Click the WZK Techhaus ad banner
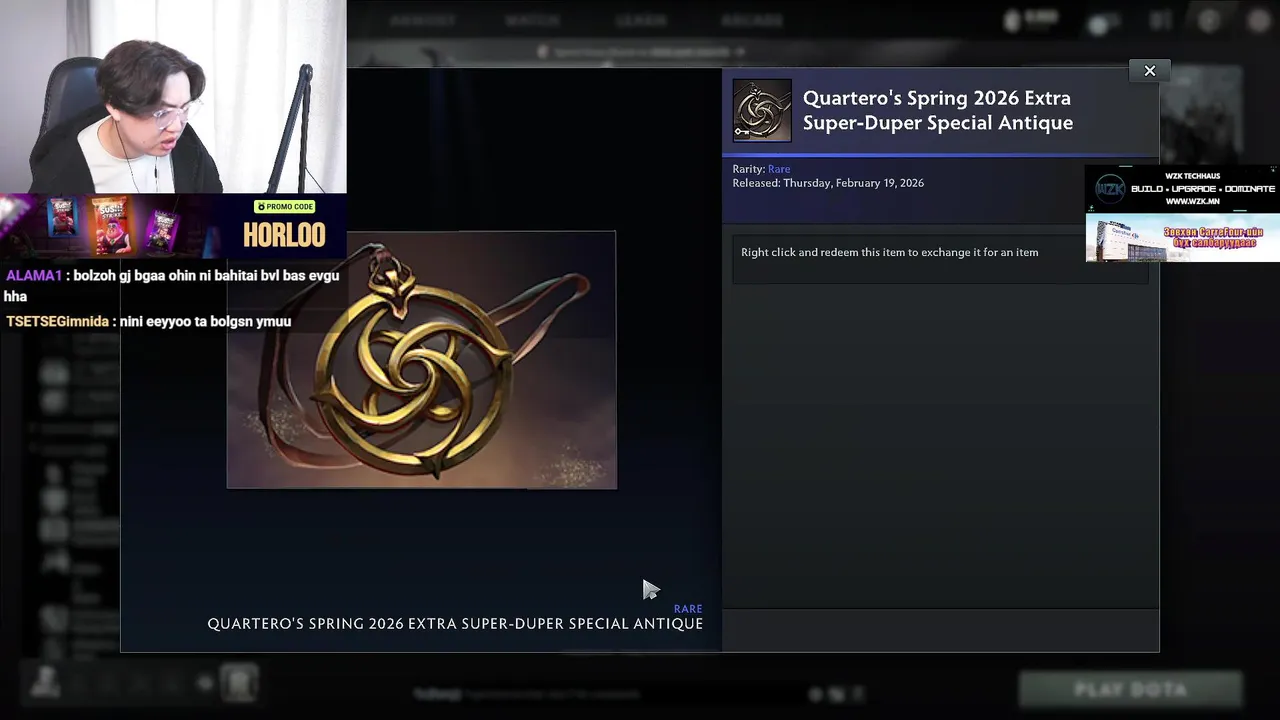Screen dimensions: 1280x720 (1182, 189)
